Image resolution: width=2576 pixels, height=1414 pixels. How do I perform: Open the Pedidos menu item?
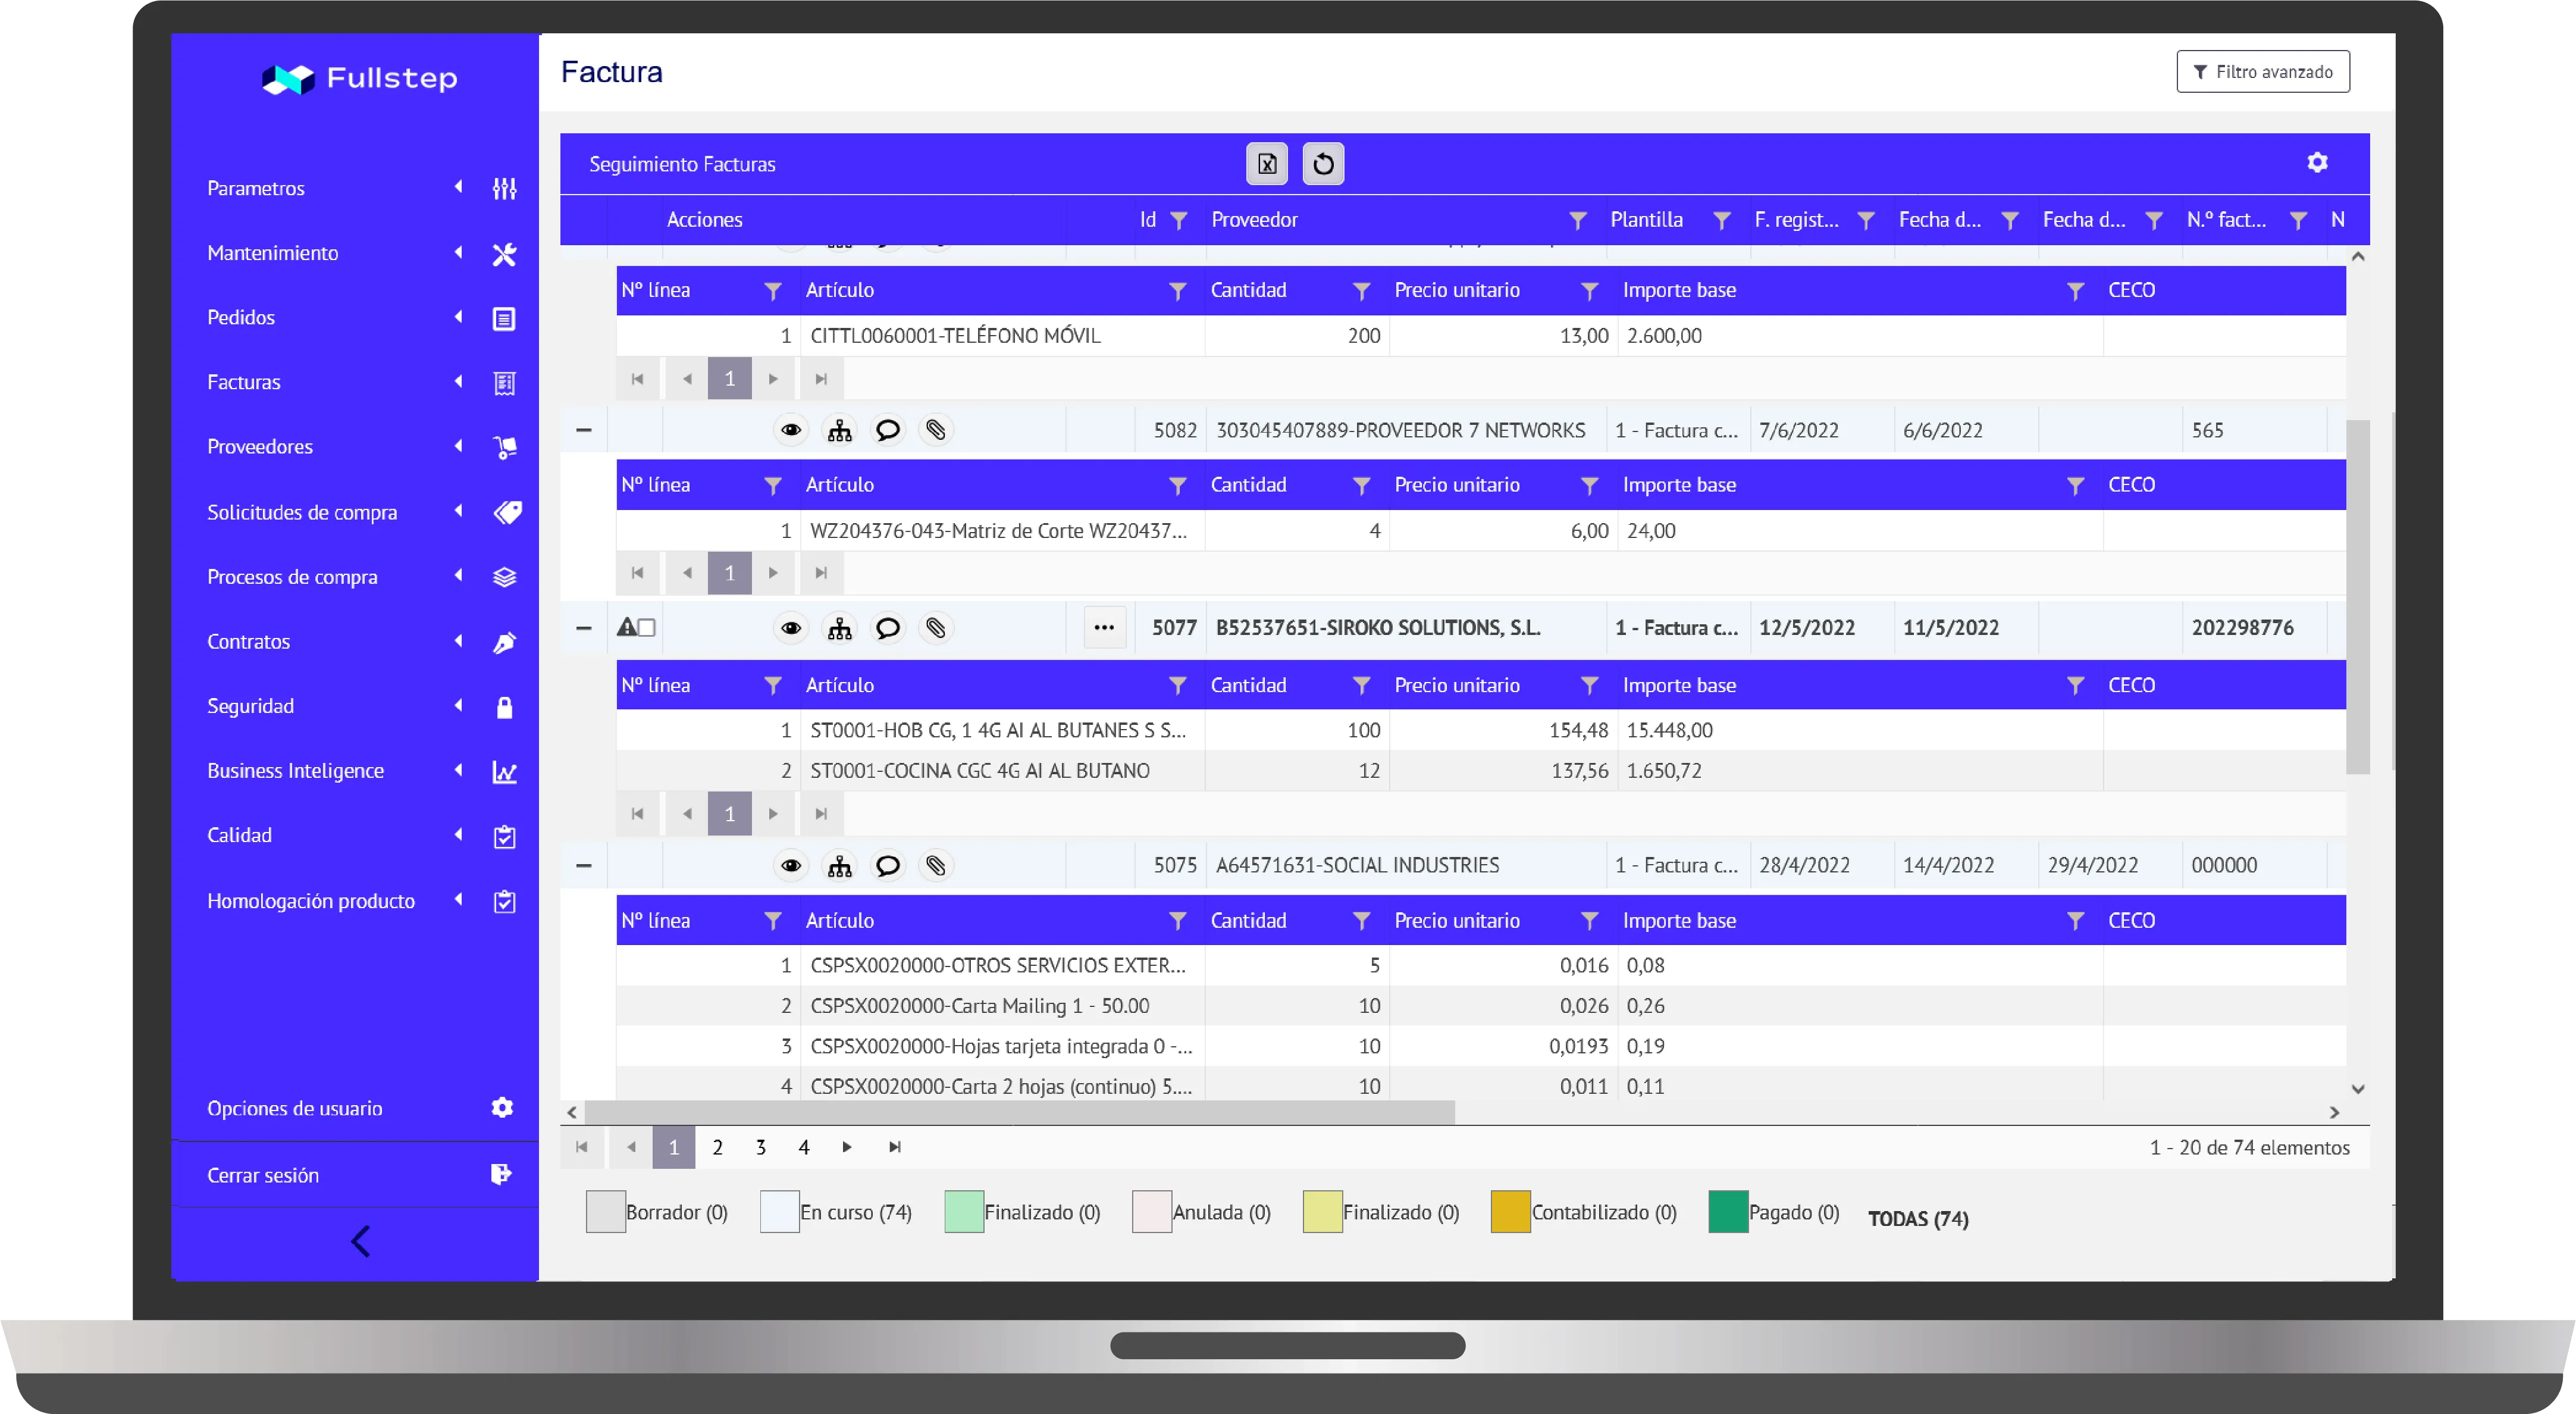point(241,318)
